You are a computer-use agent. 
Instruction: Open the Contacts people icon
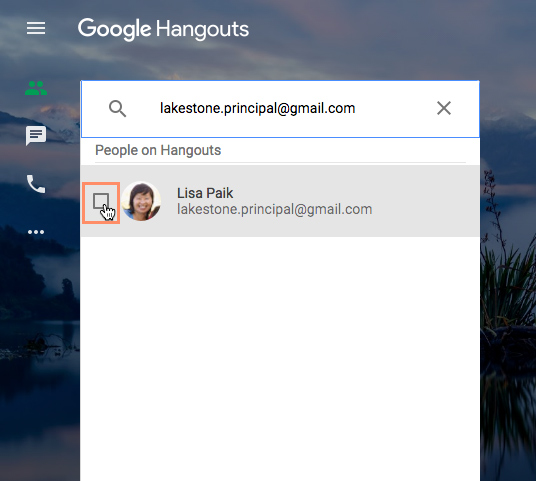point(36,88)
